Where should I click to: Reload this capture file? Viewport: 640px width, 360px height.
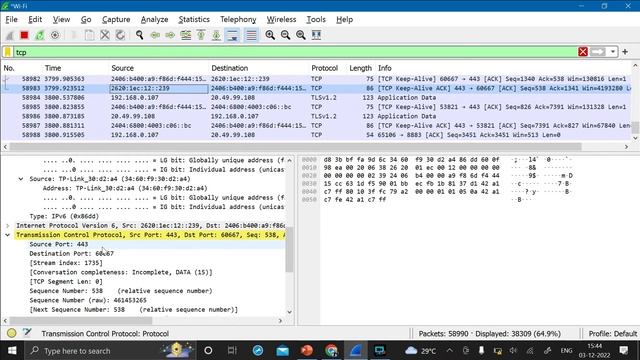point(120,36)
